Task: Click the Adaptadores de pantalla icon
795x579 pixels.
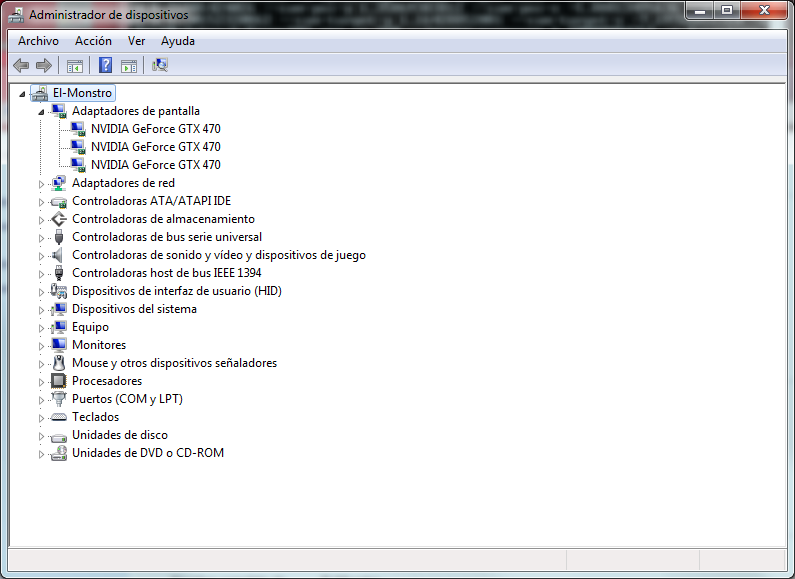Action: pos(59,111)
